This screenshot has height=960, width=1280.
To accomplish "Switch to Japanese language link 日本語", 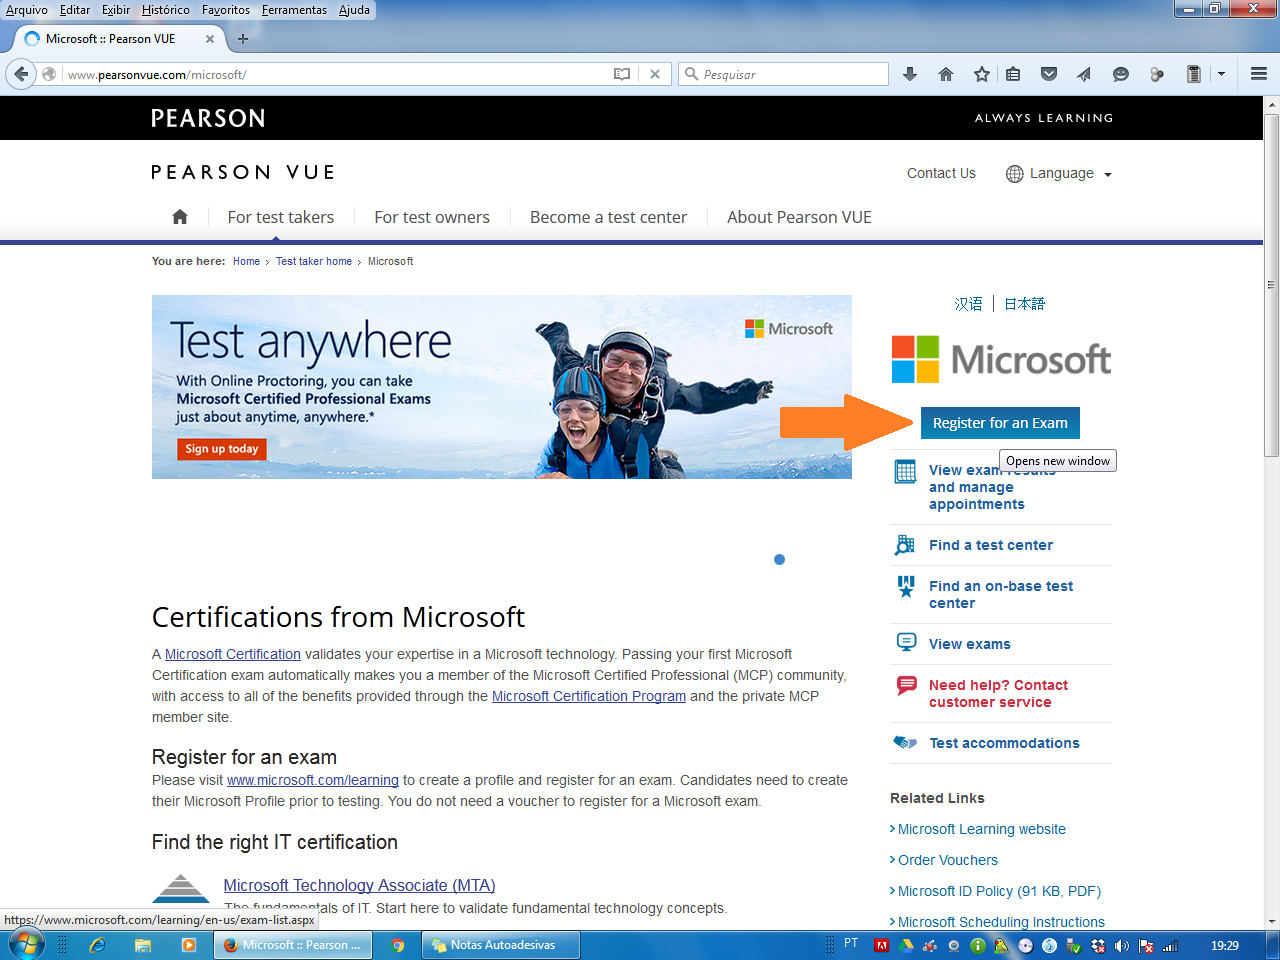I will [x=1024, y=304].
